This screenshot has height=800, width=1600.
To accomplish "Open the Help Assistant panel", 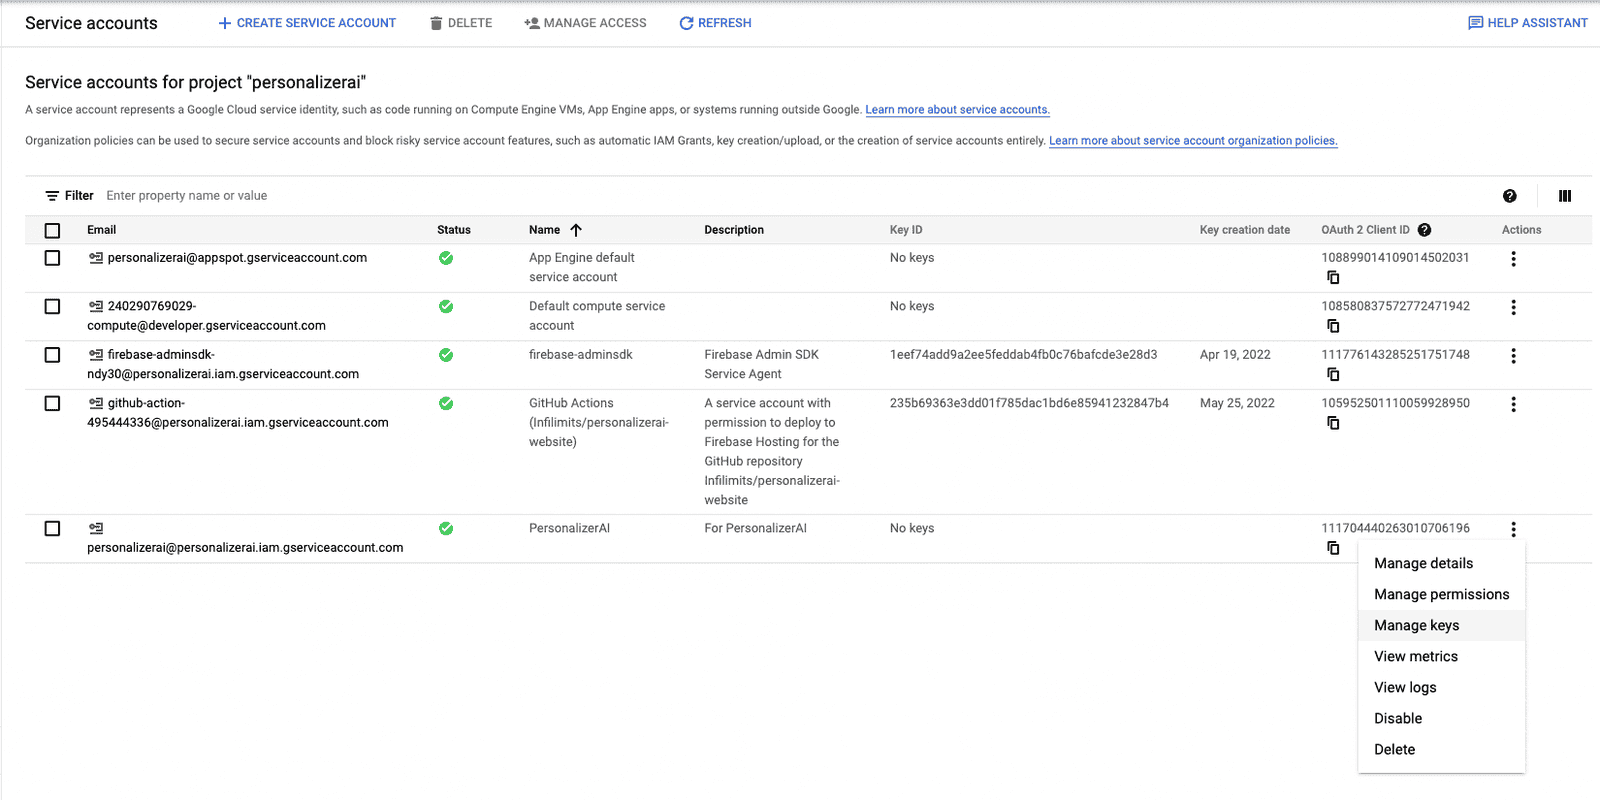I will (1527, 23).
